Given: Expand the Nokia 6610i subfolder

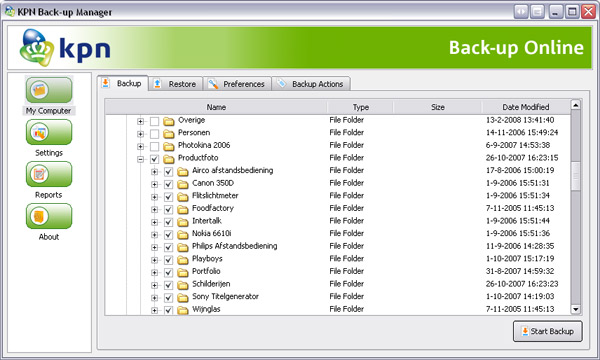Looking at the screenshot, I should [x=155, y=235].
